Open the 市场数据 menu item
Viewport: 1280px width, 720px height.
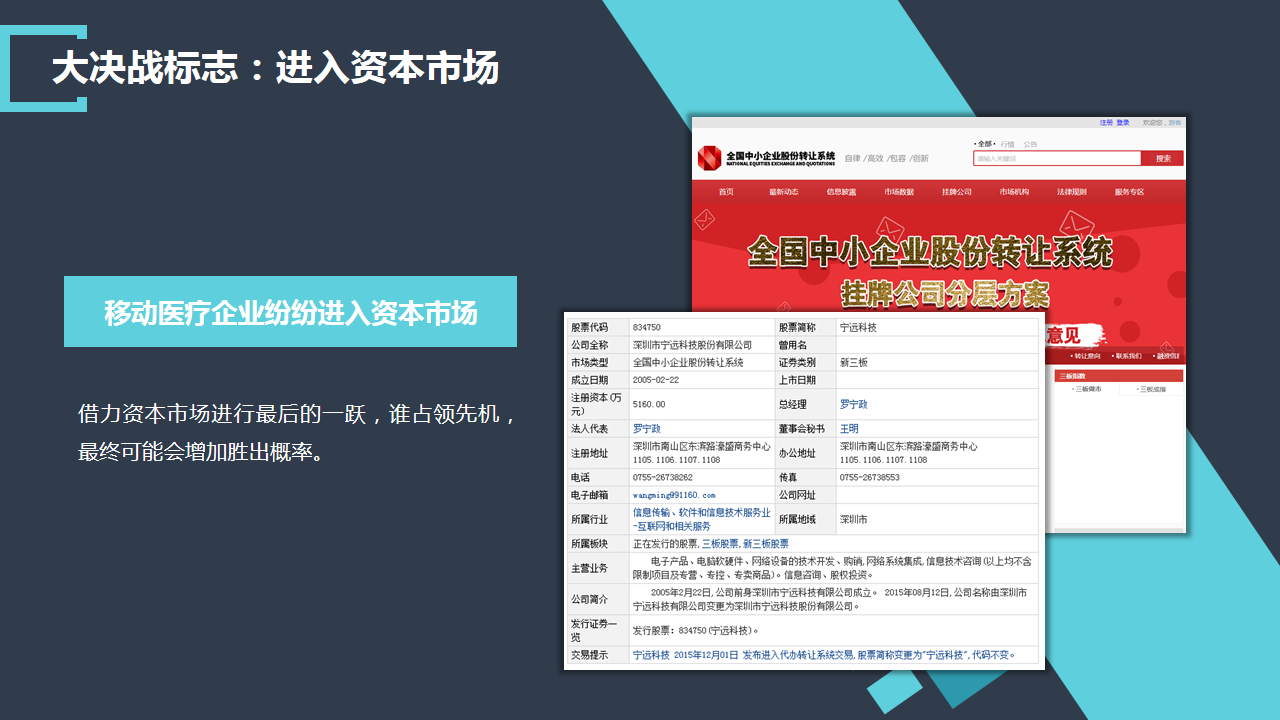pyautogui.click(x=899, y=192)
